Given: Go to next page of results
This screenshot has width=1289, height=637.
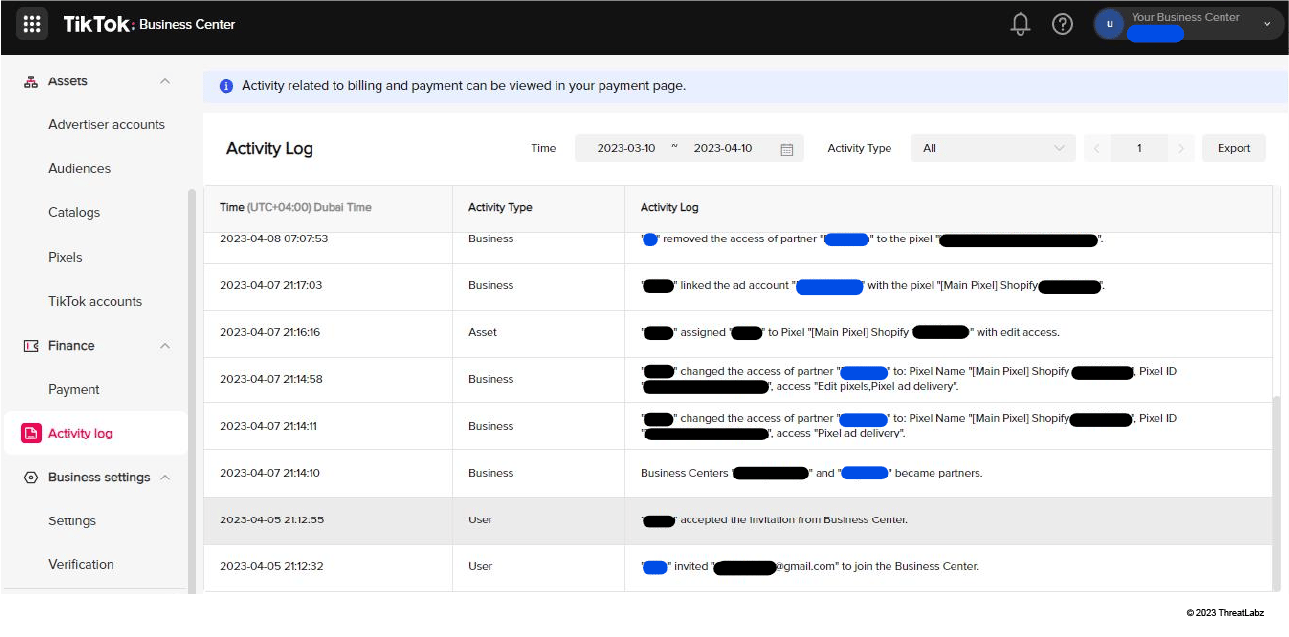Looking at the screenshot, I should coord(1181,148).
